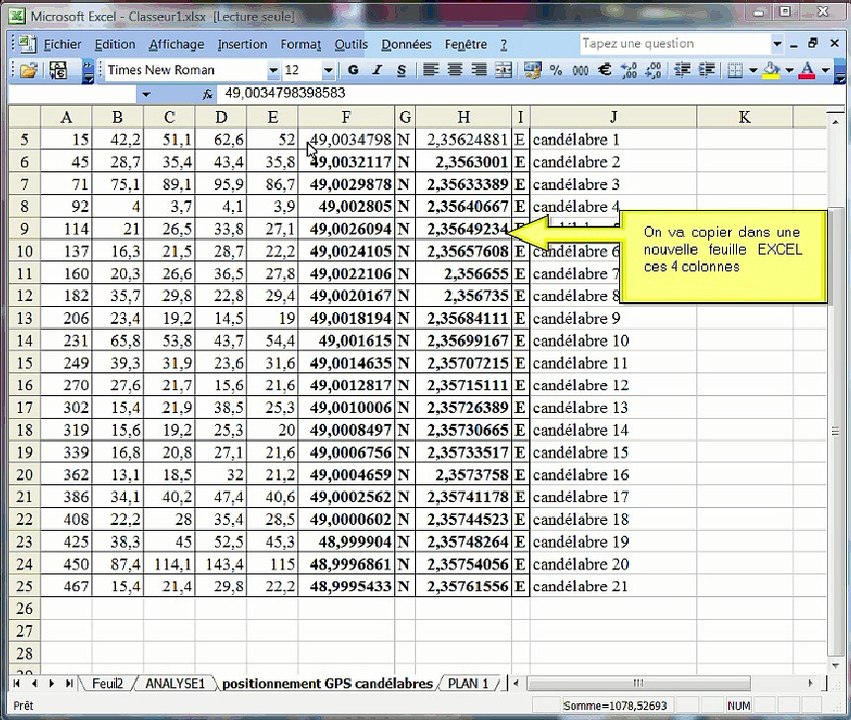Switch to Feuil2 sheet tab

(107, 684)
